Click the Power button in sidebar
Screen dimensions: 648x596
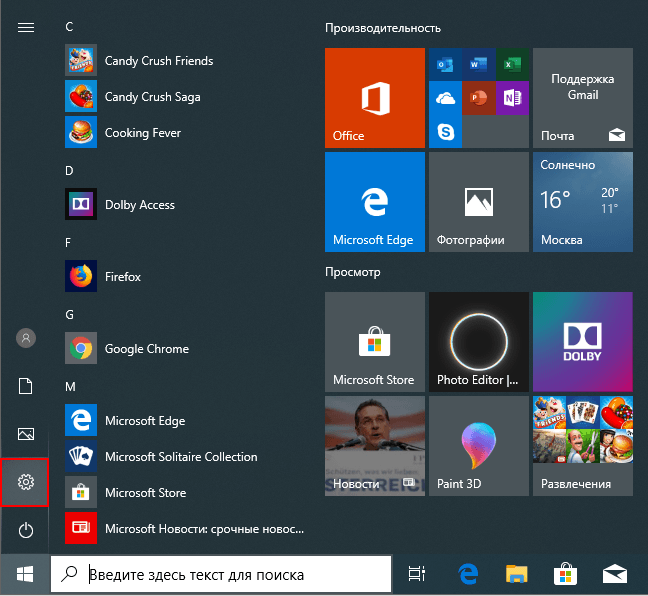click(x=26, y=530)
